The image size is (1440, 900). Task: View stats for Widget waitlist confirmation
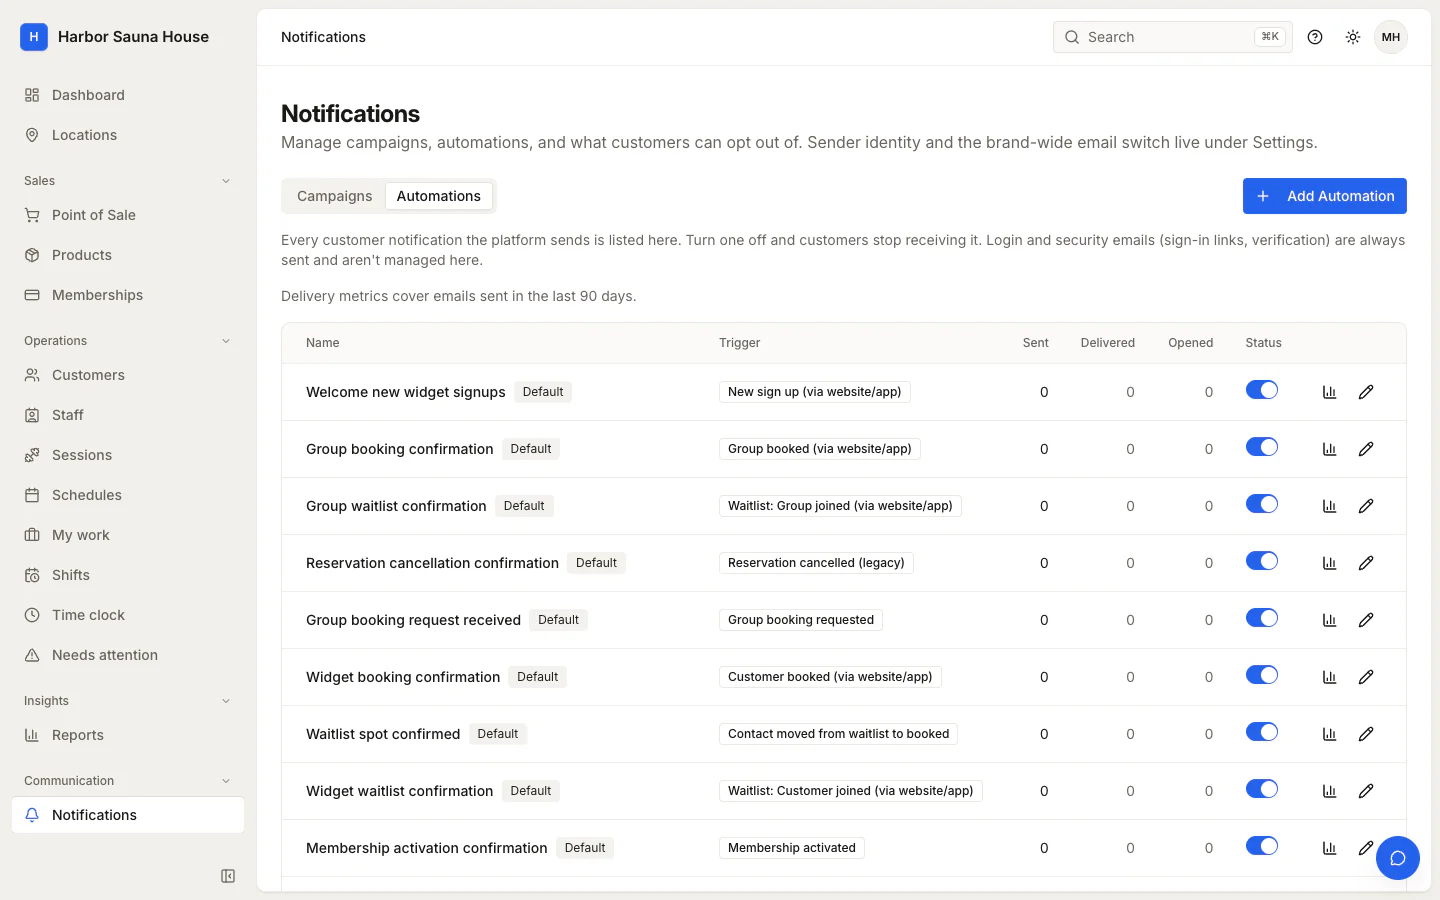pyautogui.click(x=1329, y=791)
